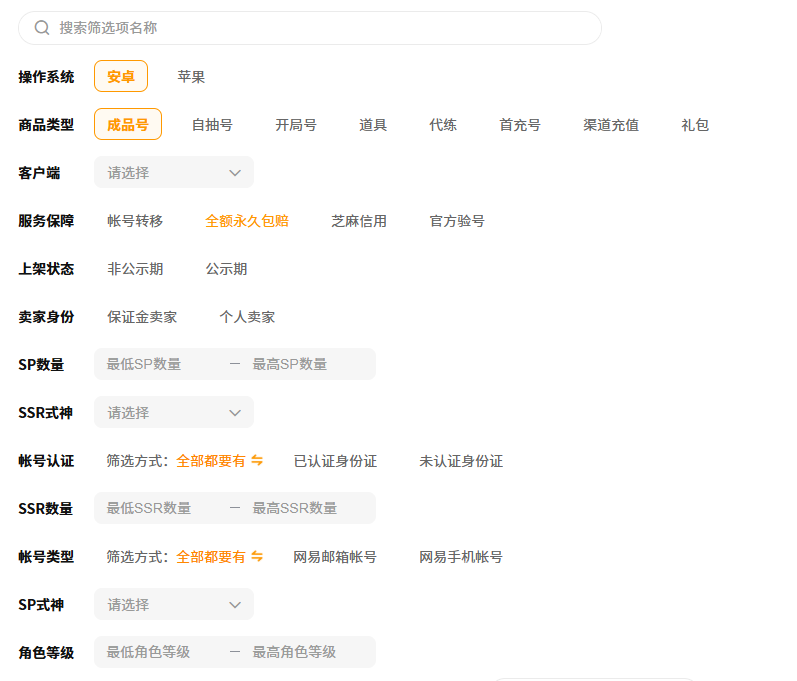Filter by 全额永久包赔 service guarantee
797x681 pixels.
(247, 221)
